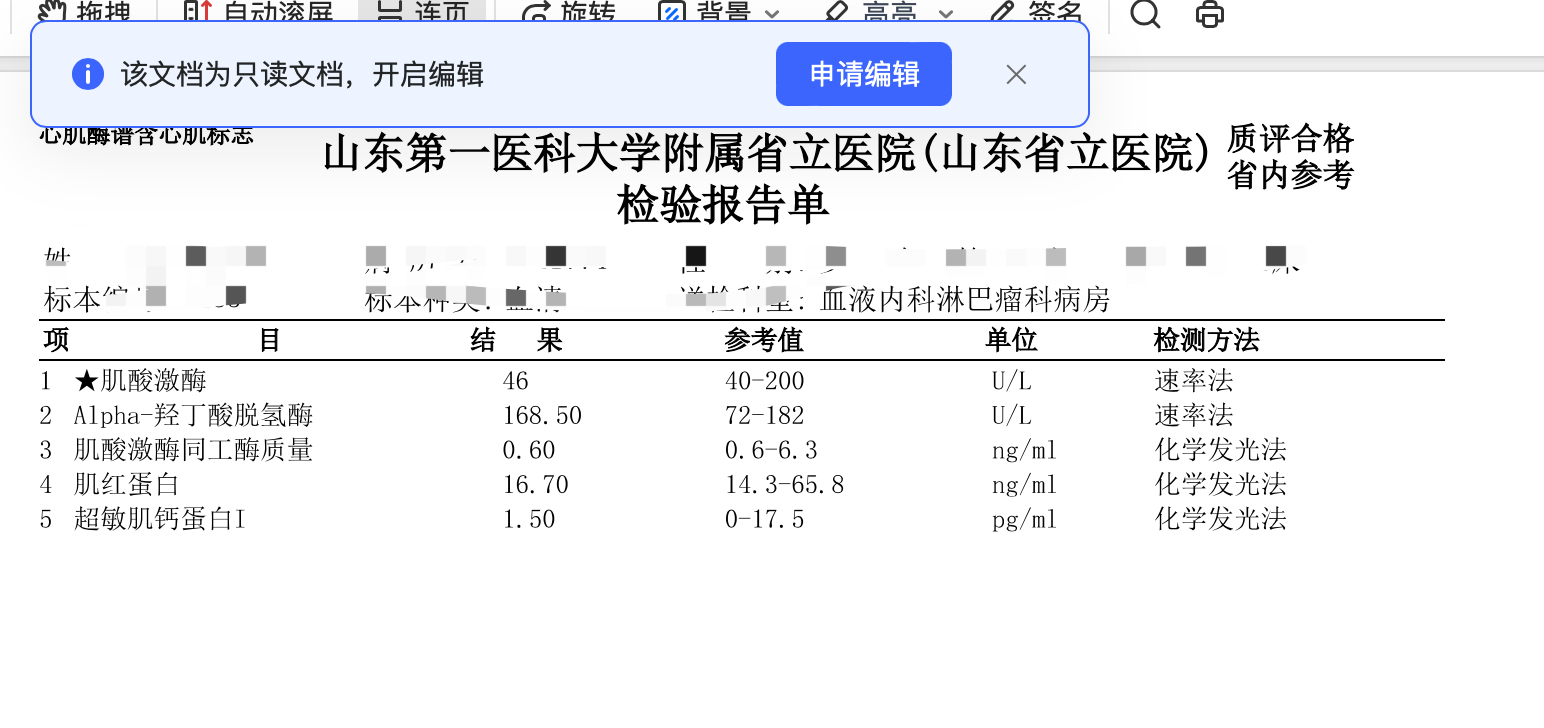Click U/L unit in the ★肌酸激酶 row
The height and width of the screenshot is (728, 1544).
point(1012,381)
